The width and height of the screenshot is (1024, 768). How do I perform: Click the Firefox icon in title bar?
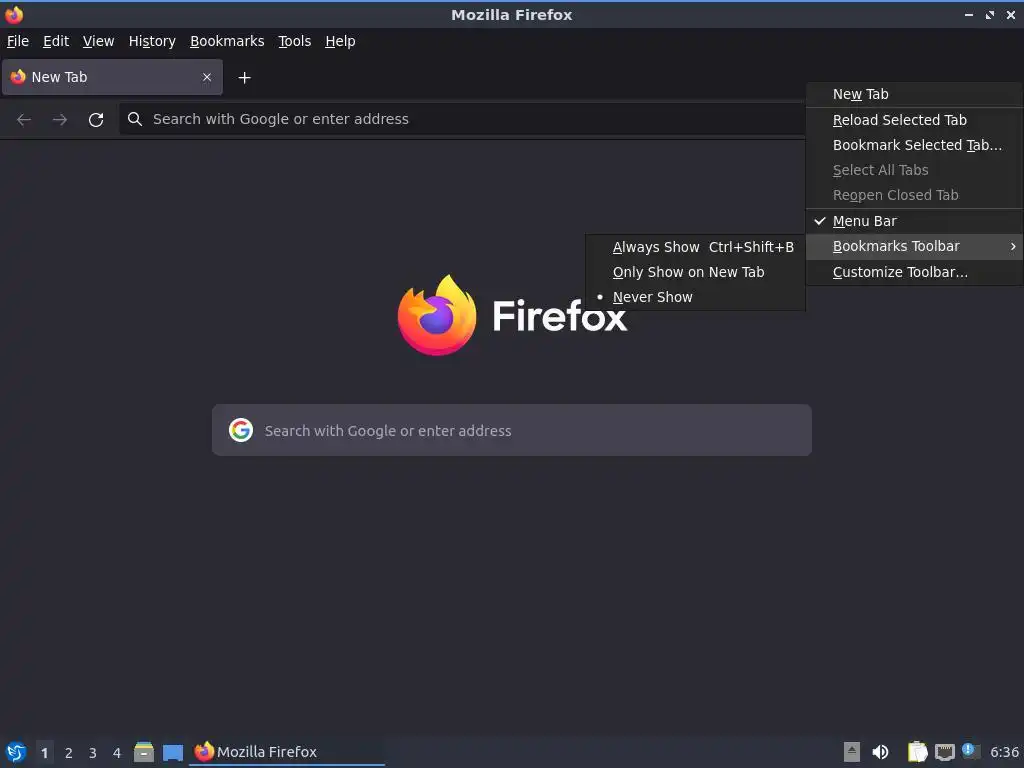14,14
